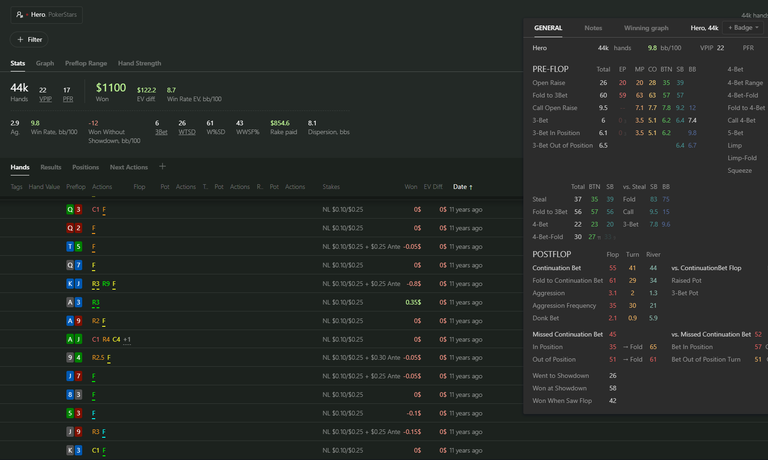The width and height of the screenshot is (768, 460).
Task: Click the Won When Saw Flop label
Action: click(x=562, y=401)
